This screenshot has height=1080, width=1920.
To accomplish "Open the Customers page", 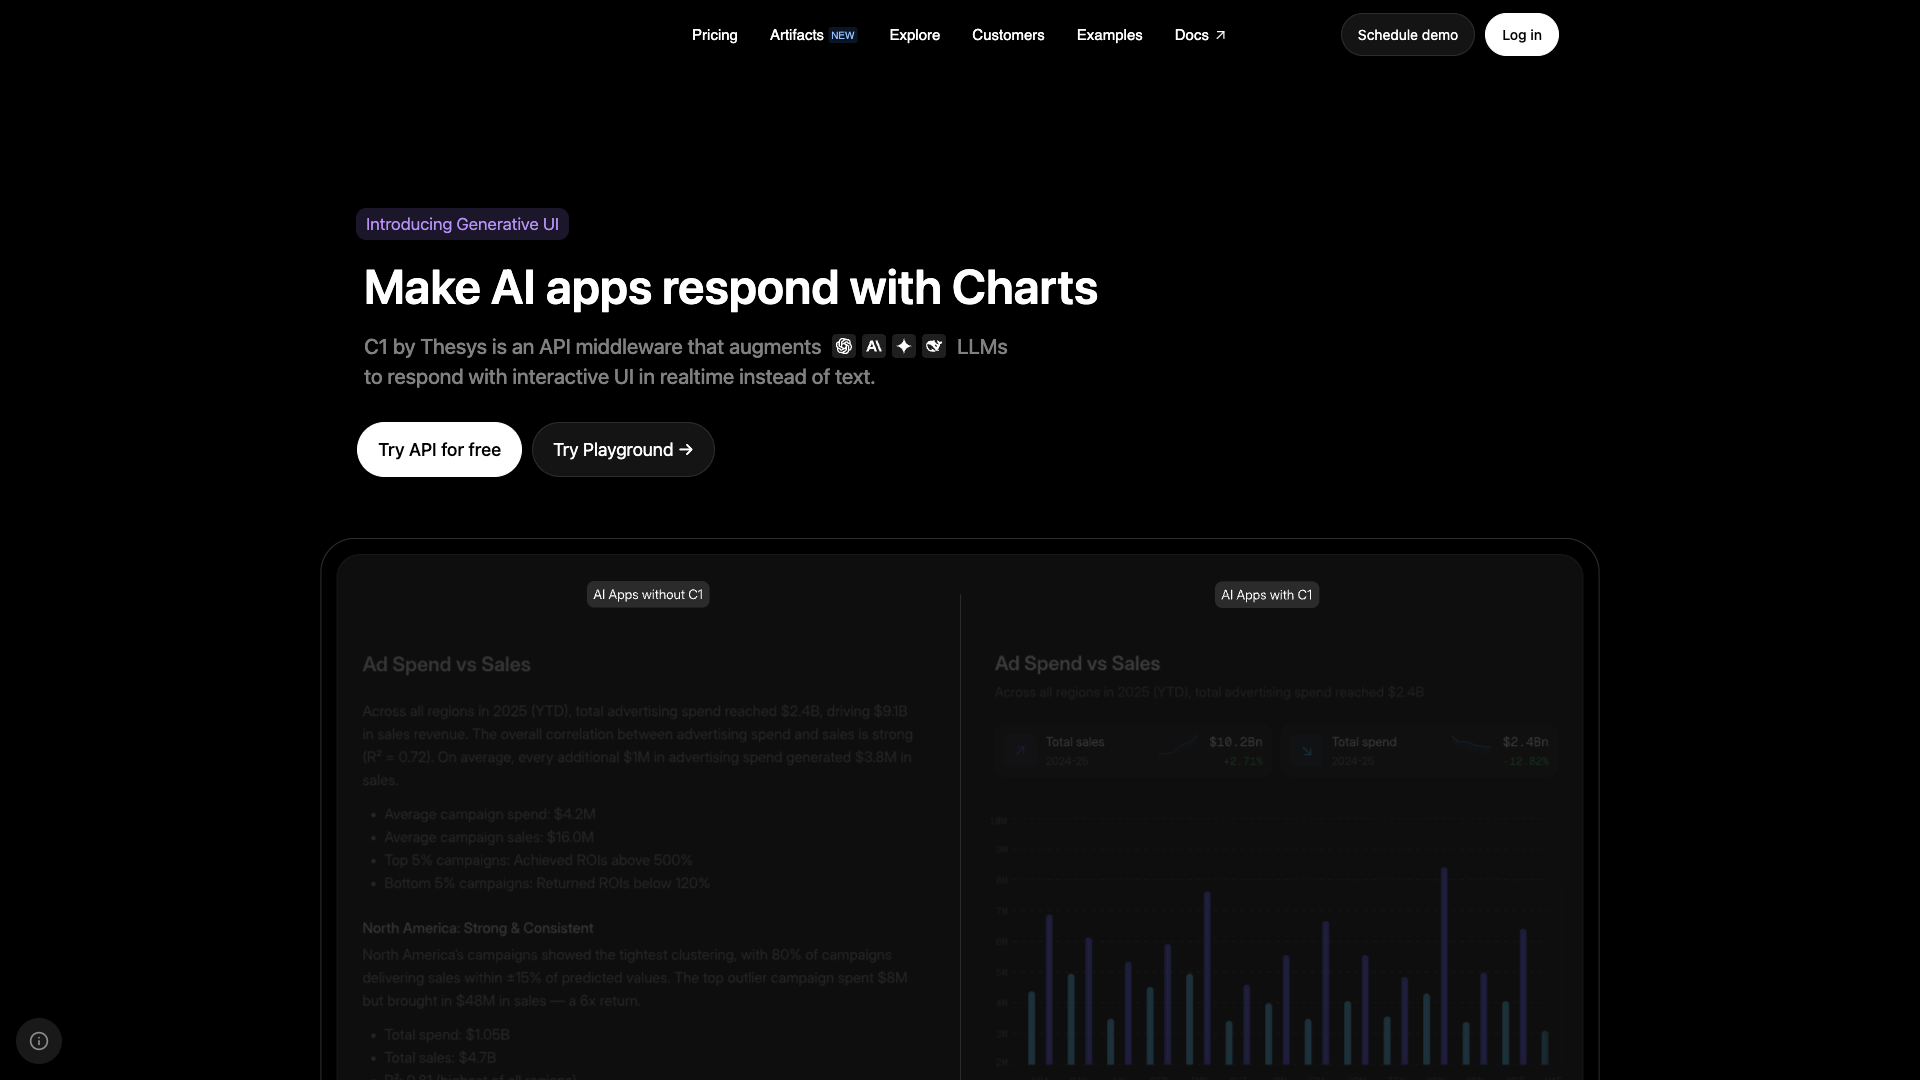I will point(1008,35).
